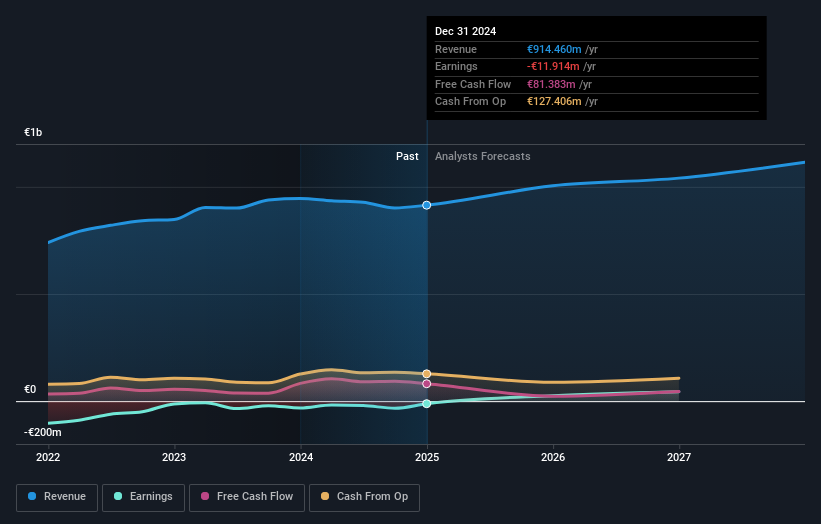
Task: Click the Free Cash Flow marker at 2025
Action: click(427, 384)
